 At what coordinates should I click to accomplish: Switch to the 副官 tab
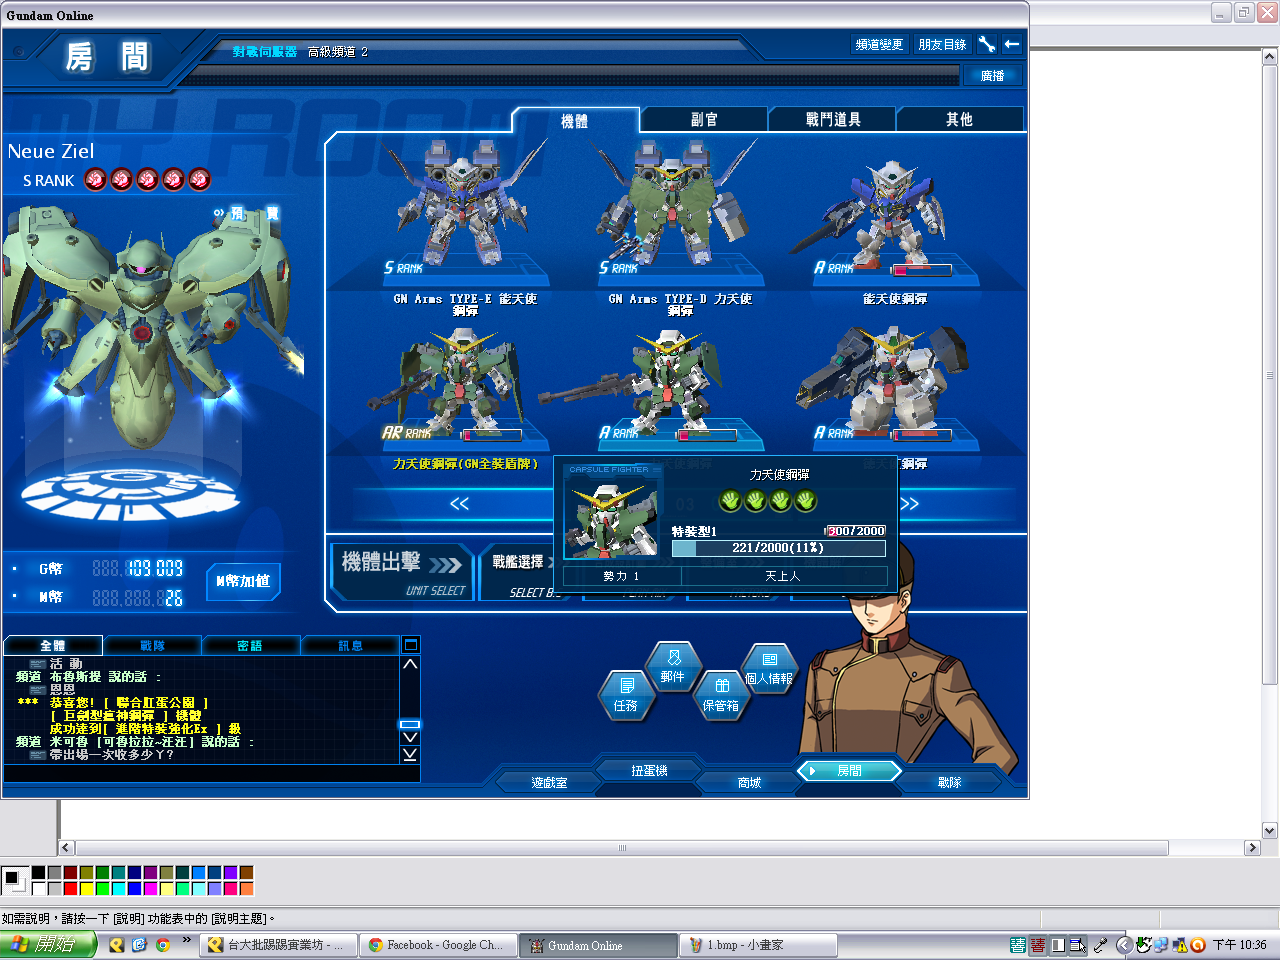point(704,119)
